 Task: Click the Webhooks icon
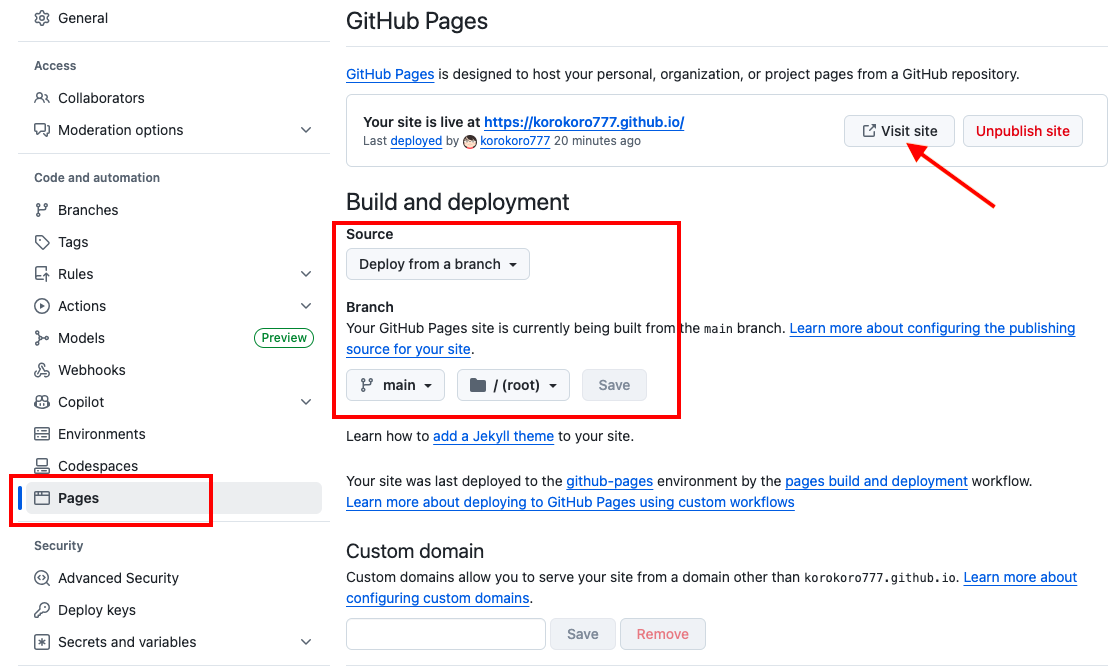[39, 369]
